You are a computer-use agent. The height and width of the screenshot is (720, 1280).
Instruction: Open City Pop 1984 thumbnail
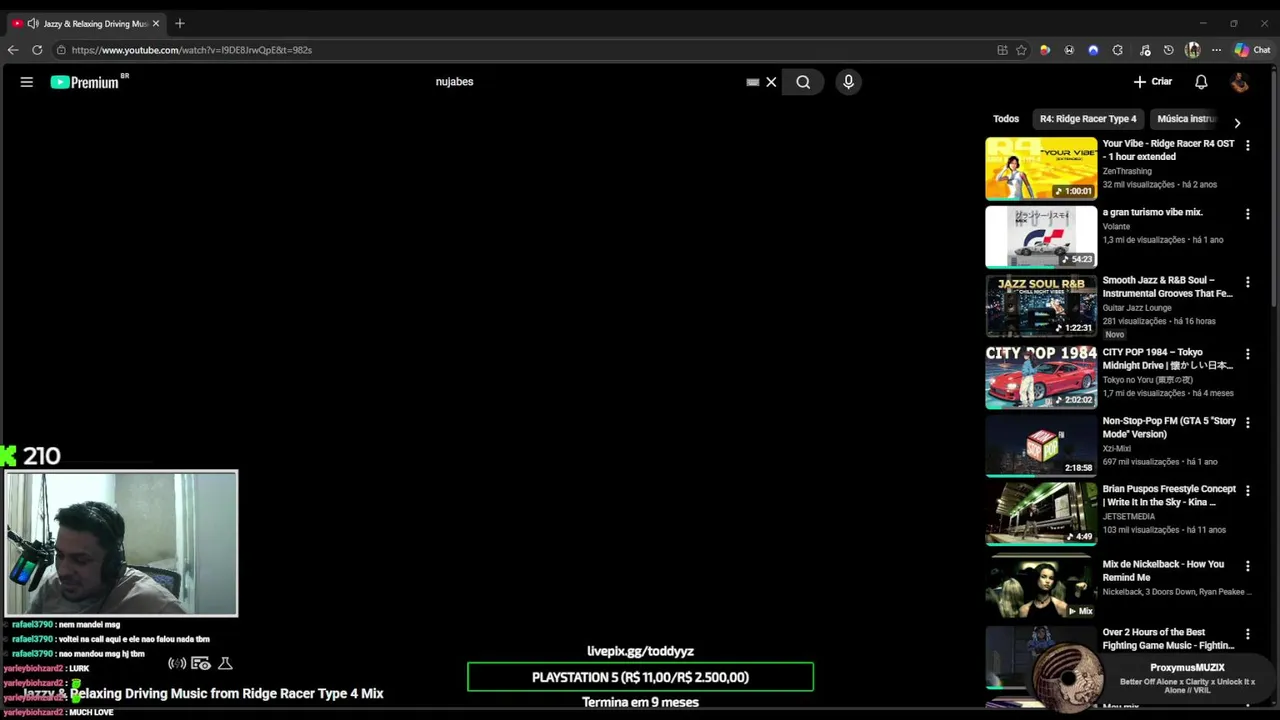point(1041,377)
